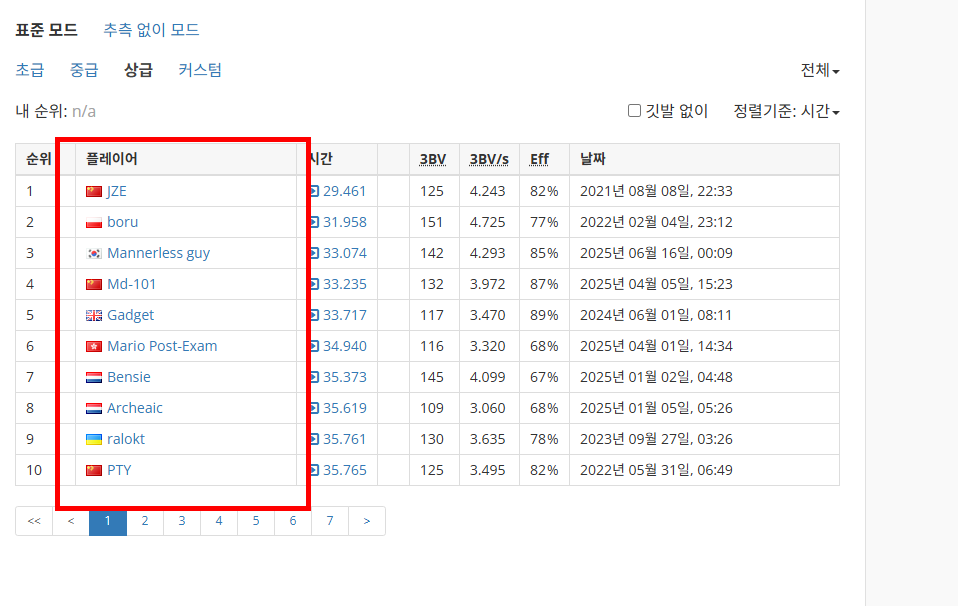Click the China flag beside Md-101
This screenshot has height=606, width=958.
pos(94,285)
